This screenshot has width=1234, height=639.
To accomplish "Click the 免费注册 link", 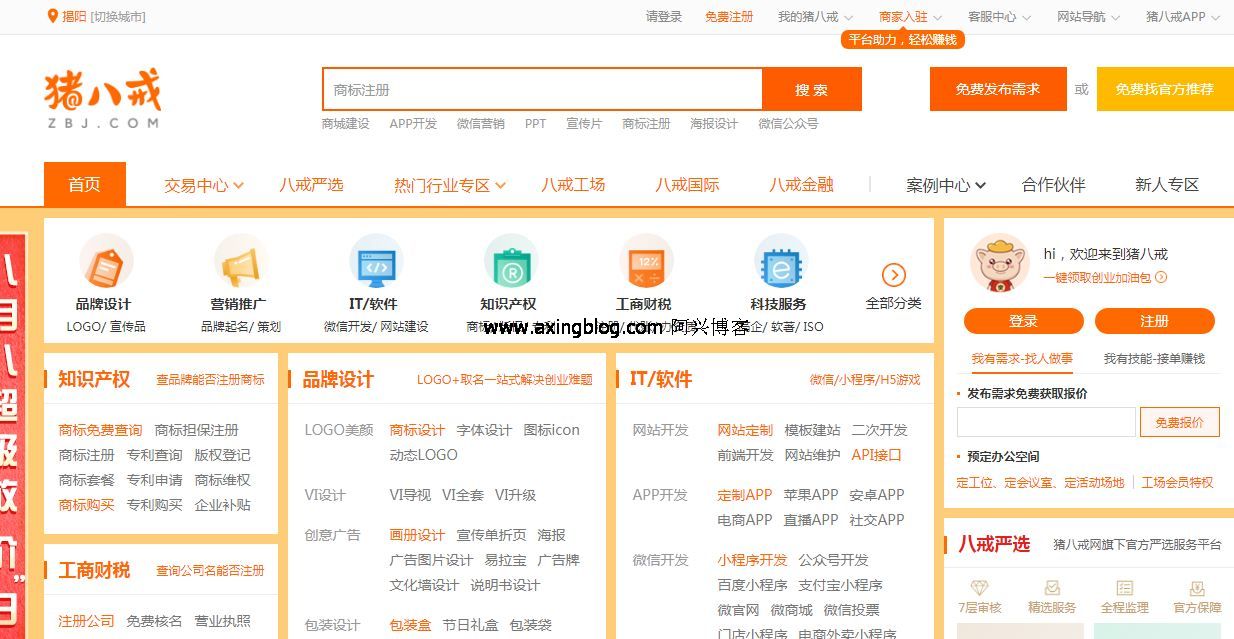I will (729, 17).
